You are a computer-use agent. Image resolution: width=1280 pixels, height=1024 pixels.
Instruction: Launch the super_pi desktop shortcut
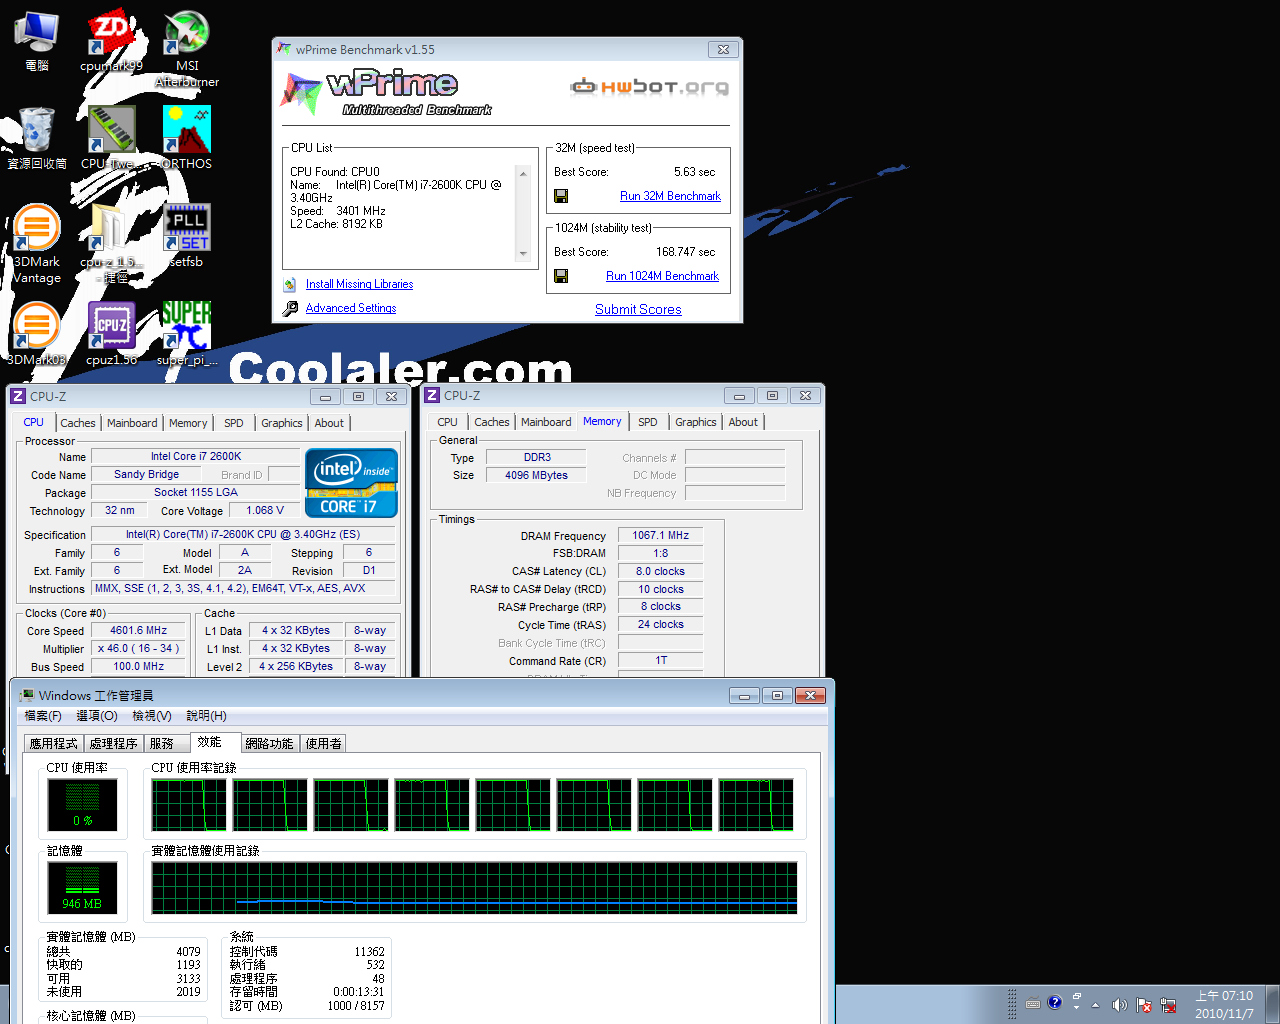[x=187, y=334]
